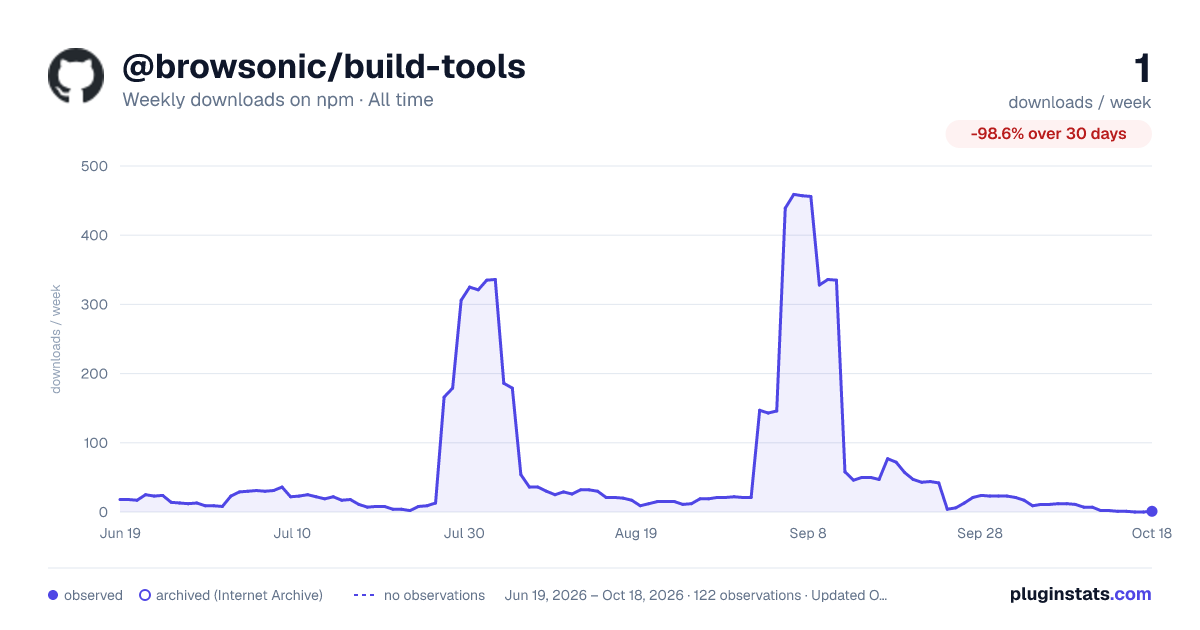
Task: Click the 'Sep 8' x-axis label
Action: click(x=808, y=533)
